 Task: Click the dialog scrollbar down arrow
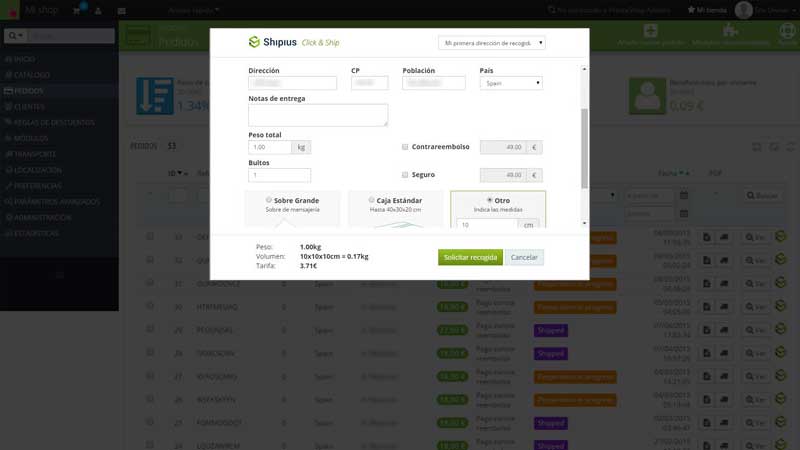tap(584, 223)
